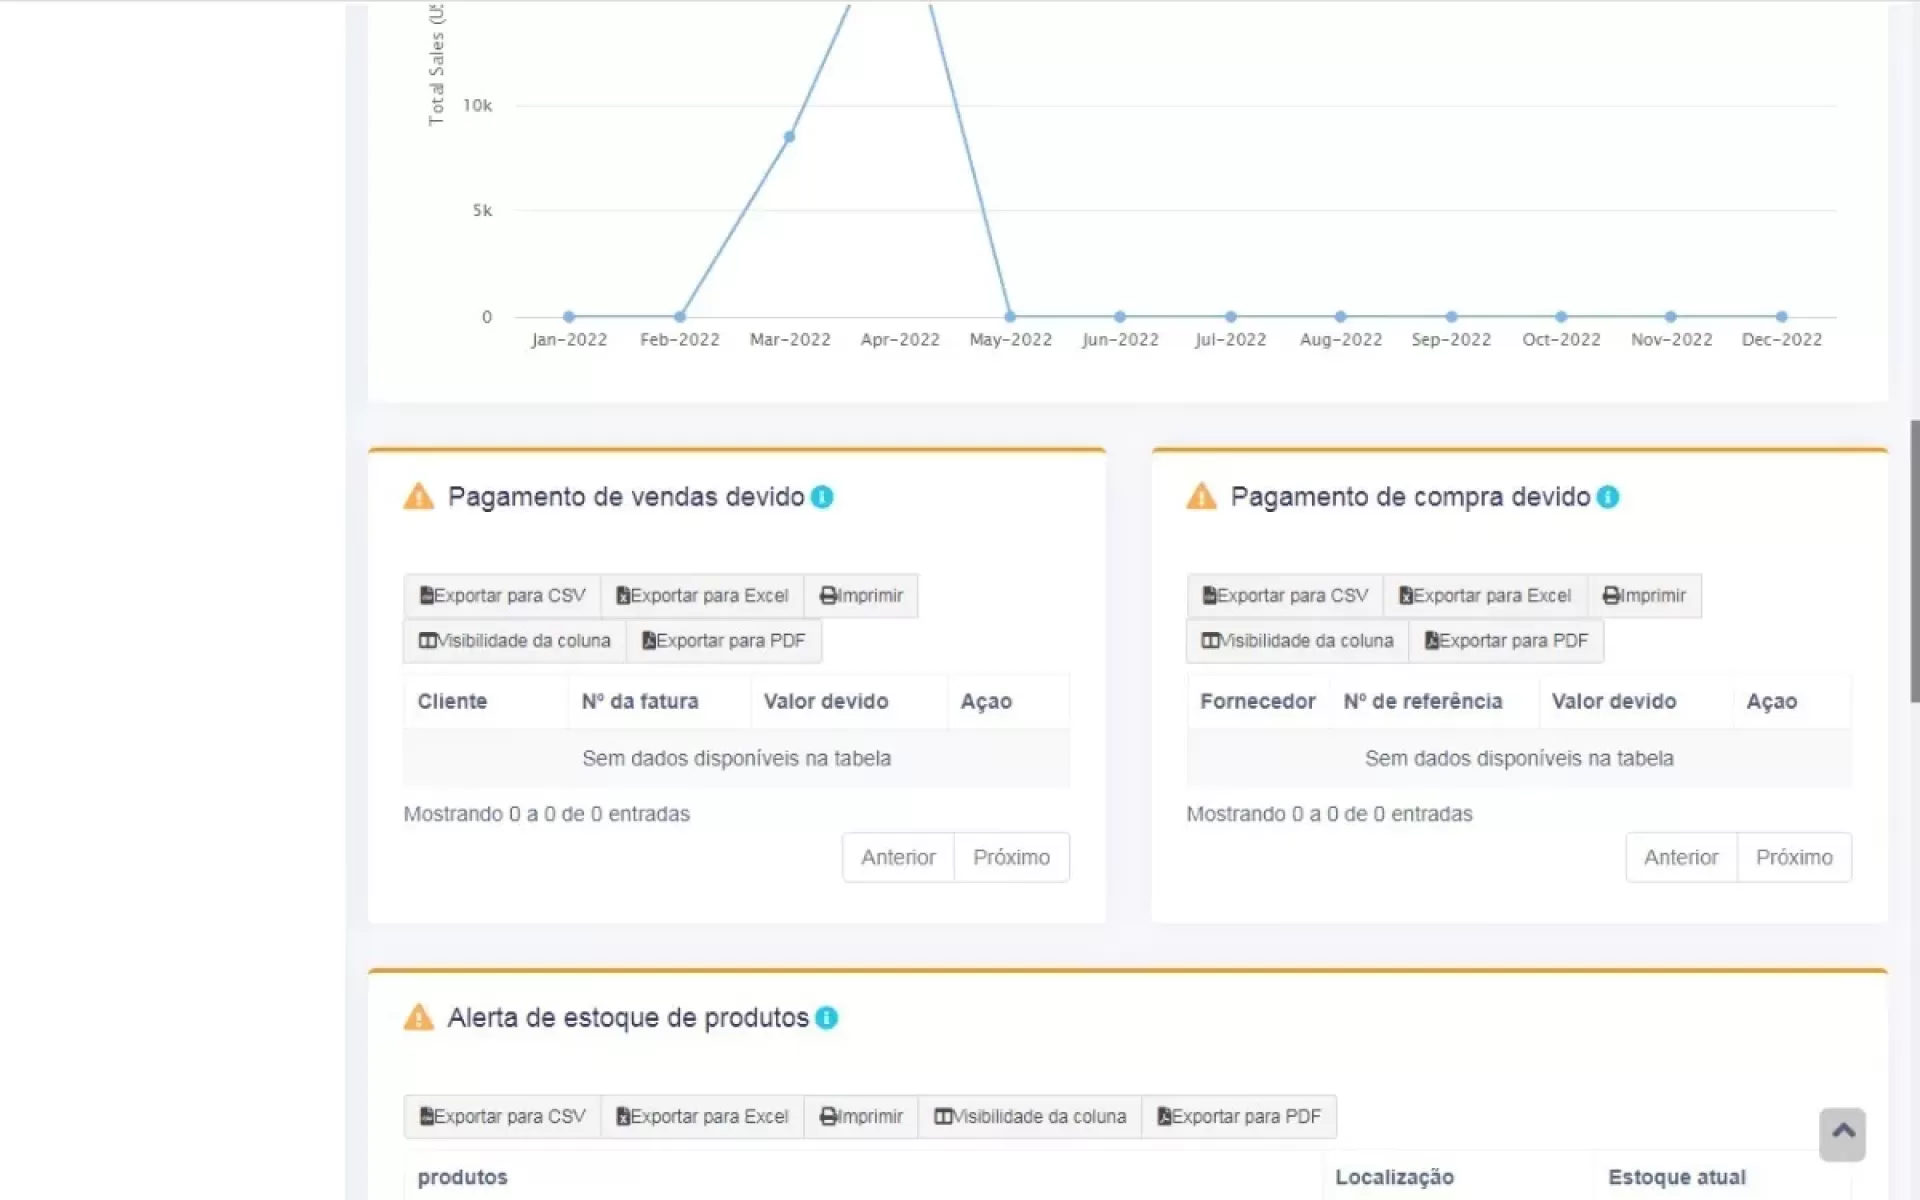Click the page vertical scrollbar
Viewport: 1920px width, 1200px height.
pos(1914,560)
